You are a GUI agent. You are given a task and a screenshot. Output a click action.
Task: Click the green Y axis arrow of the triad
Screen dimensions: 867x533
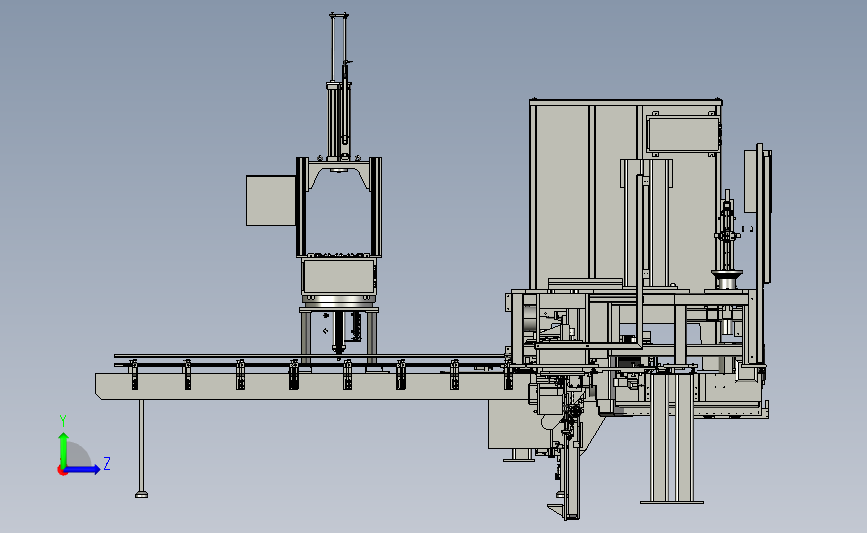click(x=63, y=450)
